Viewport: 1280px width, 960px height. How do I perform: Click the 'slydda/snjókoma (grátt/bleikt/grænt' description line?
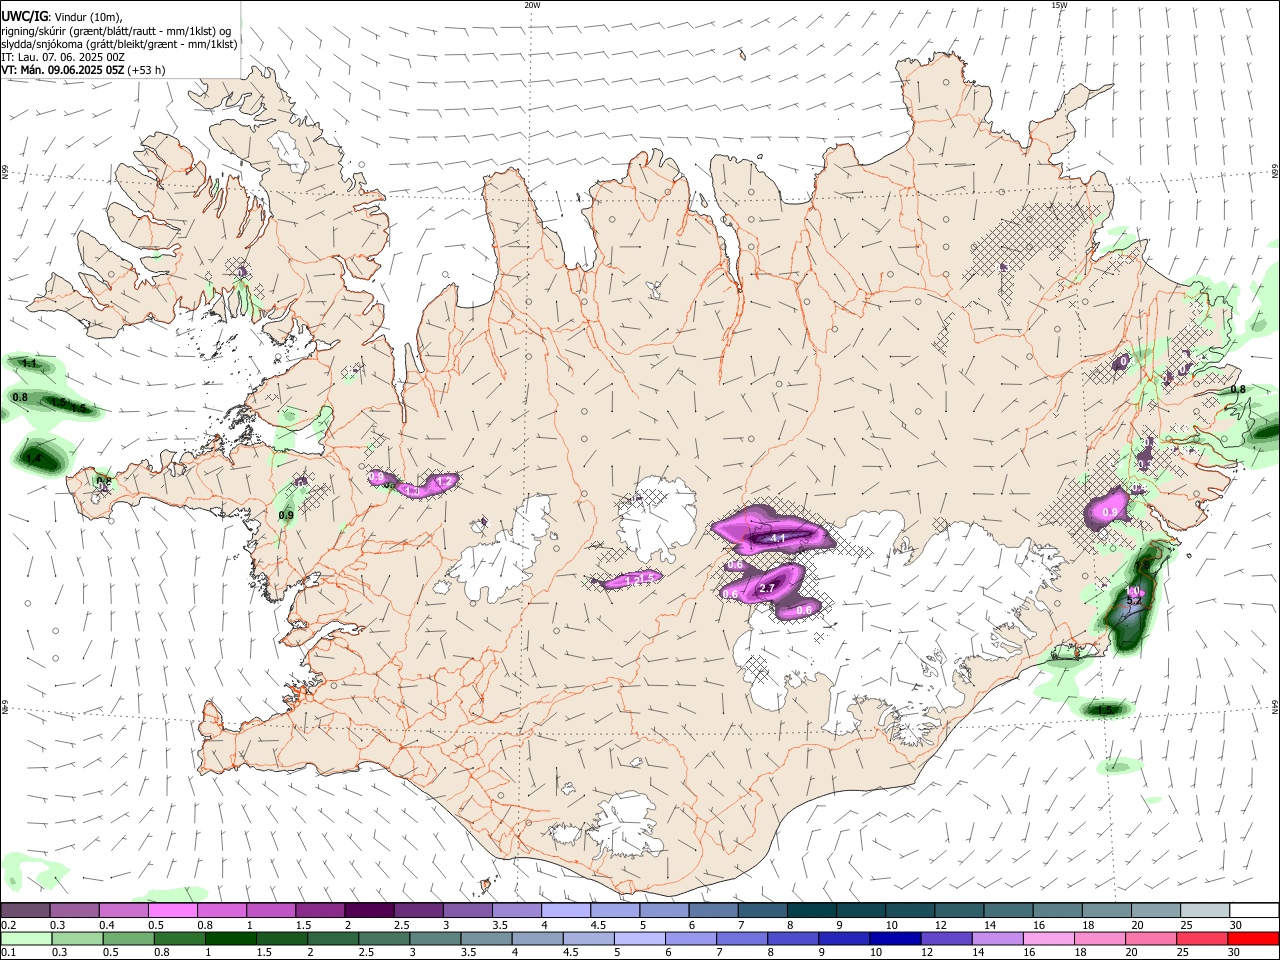click(x=119, y=44)
